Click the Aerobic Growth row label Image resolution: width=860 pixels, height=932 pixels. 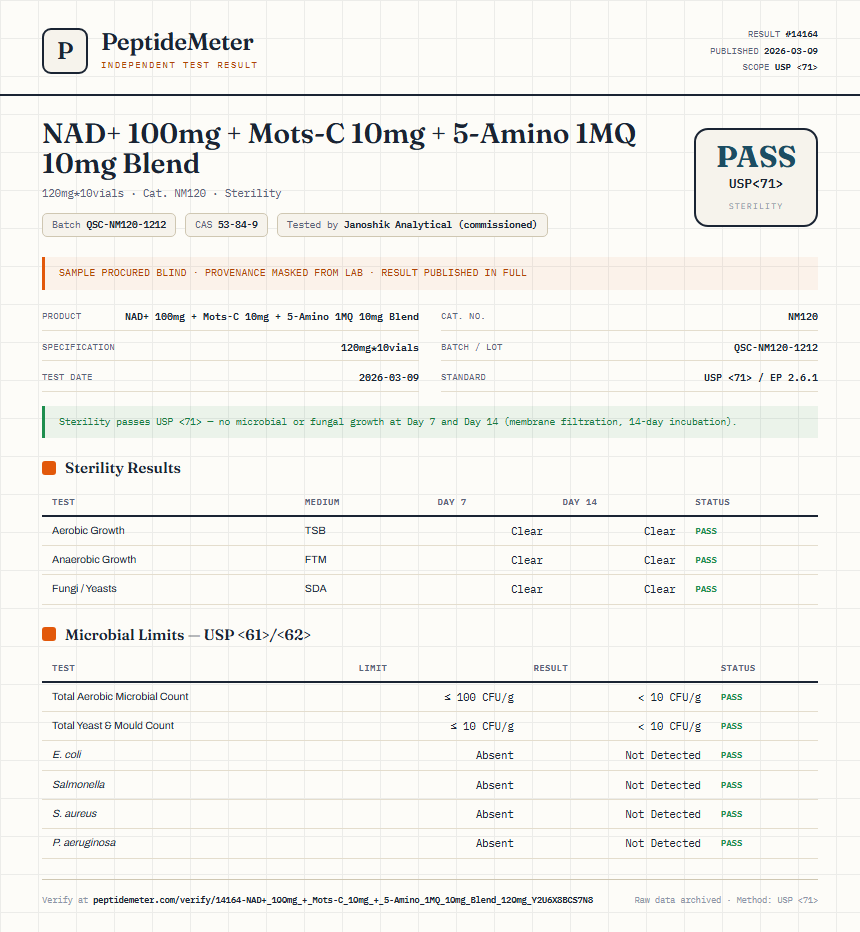(88, 531)
